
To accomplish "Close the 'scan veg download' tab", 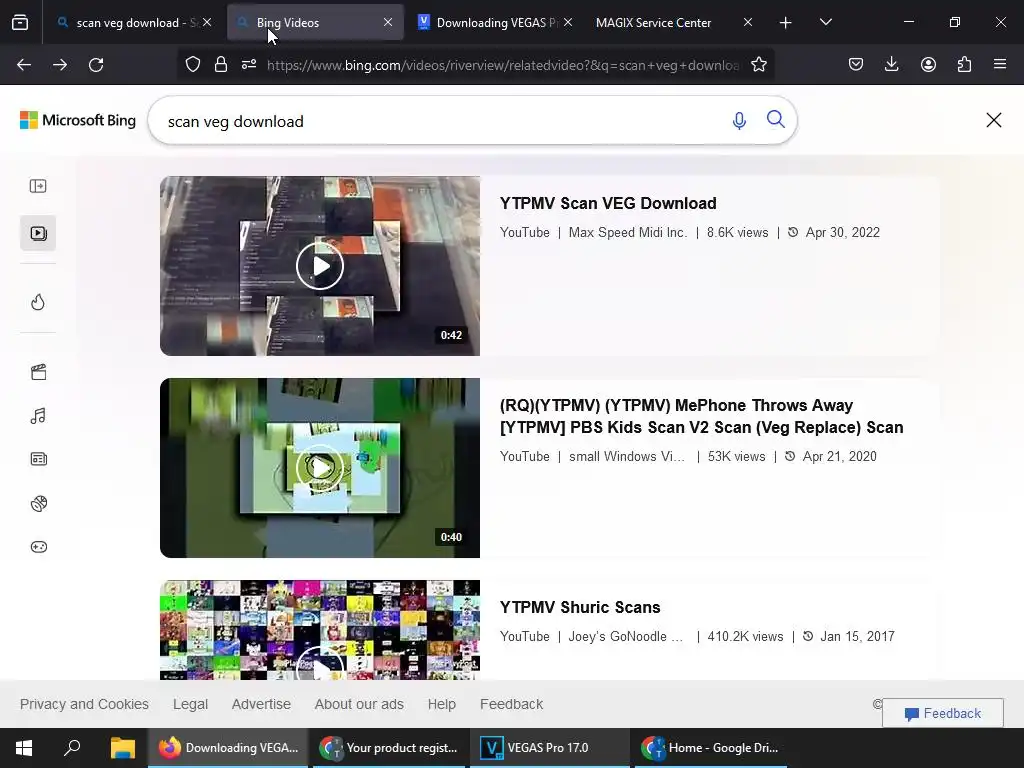I will (207, 23).
